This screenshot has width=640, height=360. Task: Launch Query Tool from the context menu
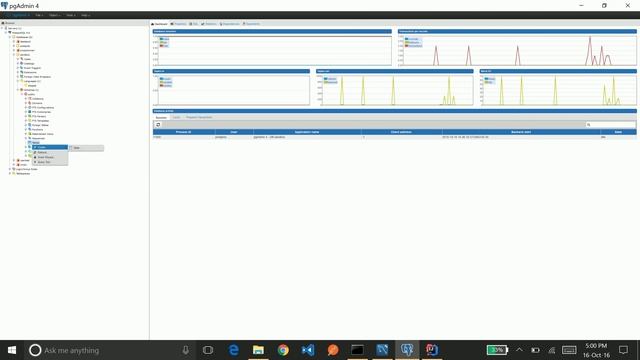[50, 162]
